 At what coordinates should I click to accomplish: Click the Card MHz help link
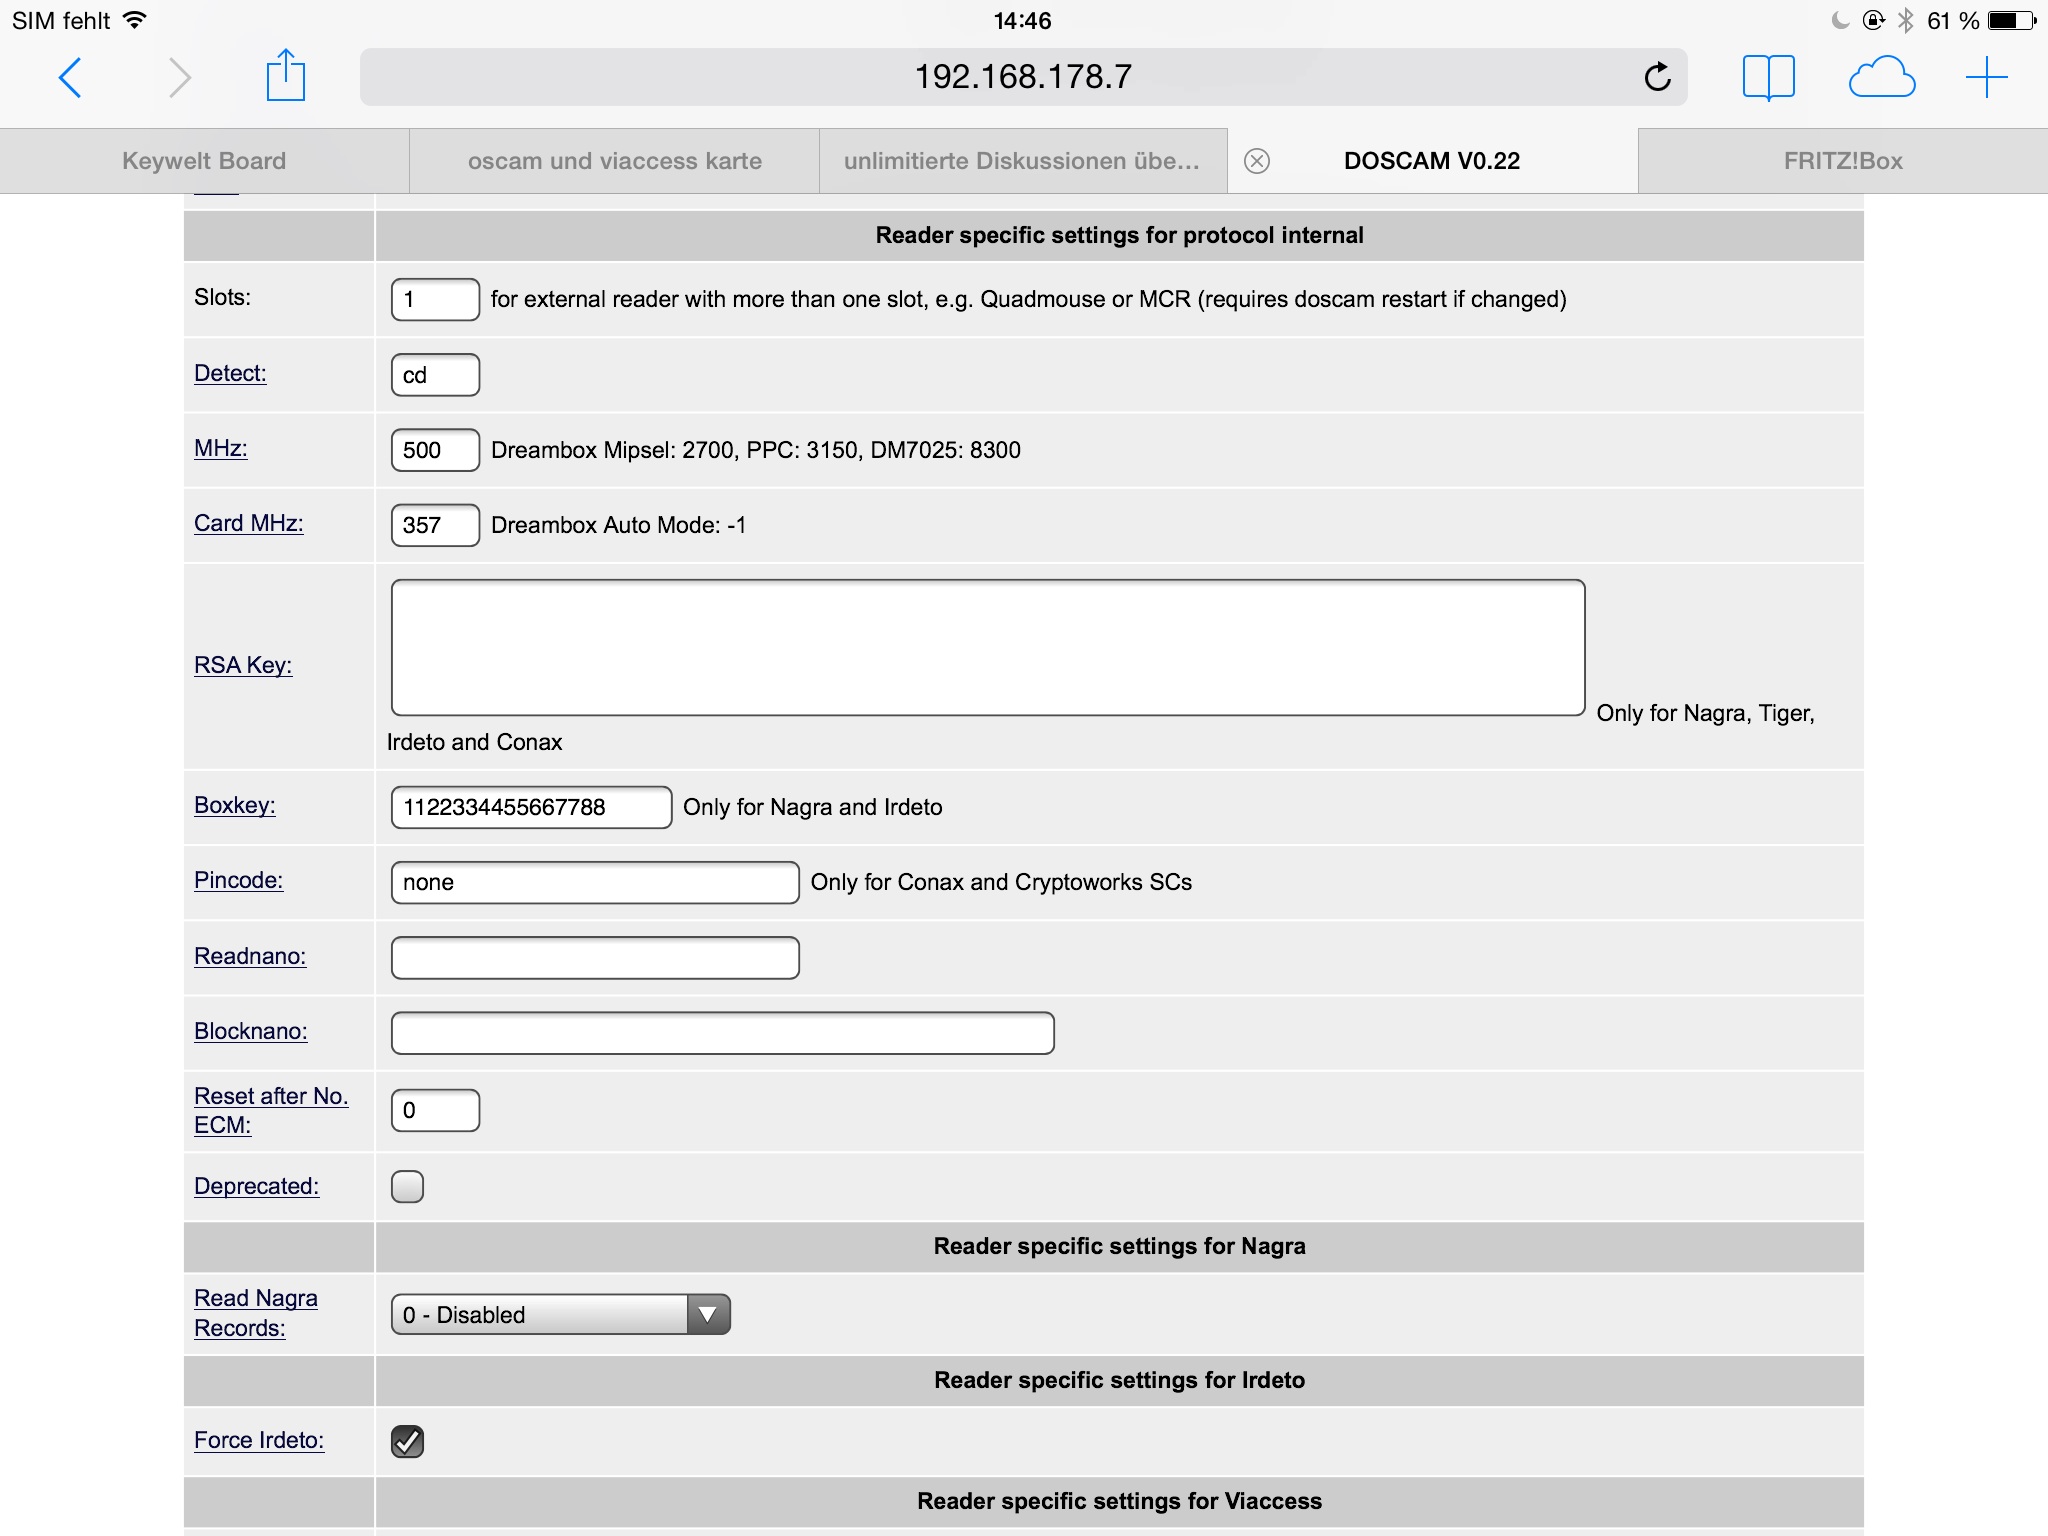(249, 523)
